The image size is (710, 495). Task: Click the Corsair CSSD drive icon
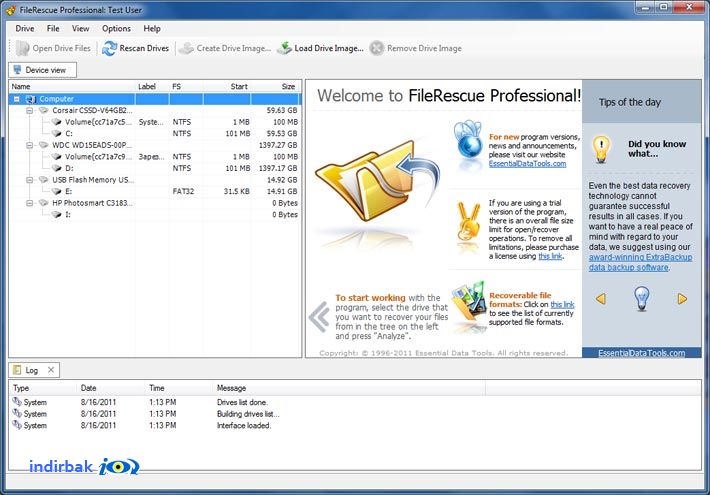44,110
